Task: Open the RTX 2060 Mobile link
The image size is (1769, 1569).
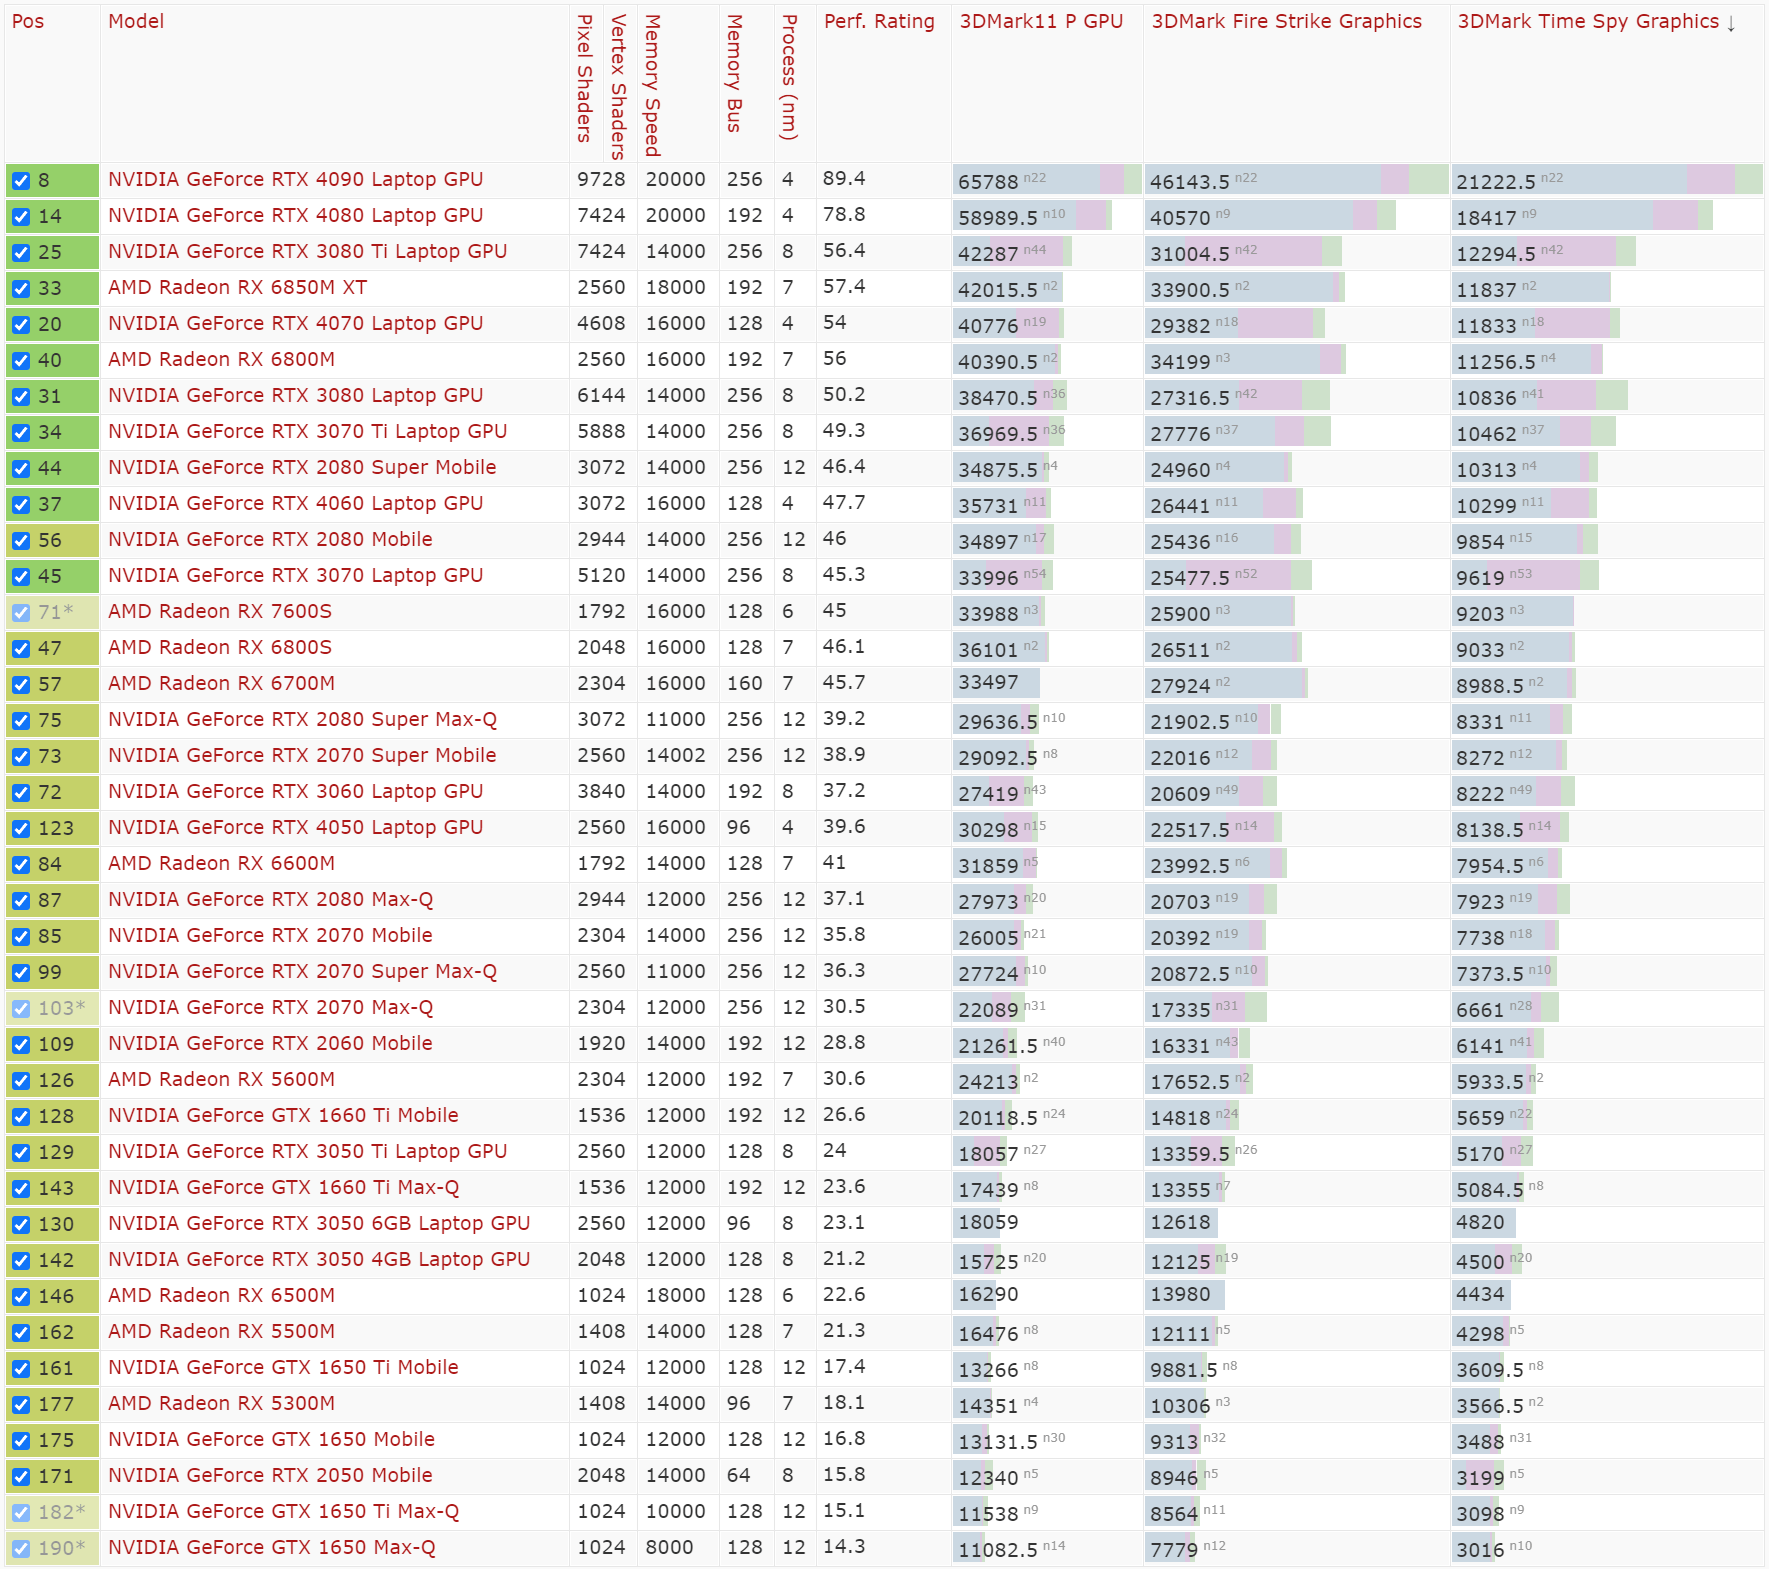Action: pyautogui.click(x=271, y=1043)
